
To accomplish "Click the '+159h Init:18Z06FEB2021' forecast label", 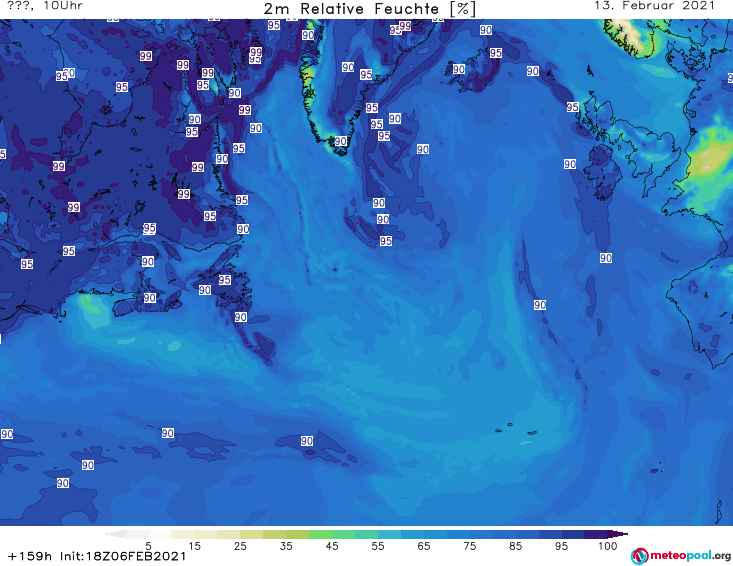I will [x=97, y=556].
